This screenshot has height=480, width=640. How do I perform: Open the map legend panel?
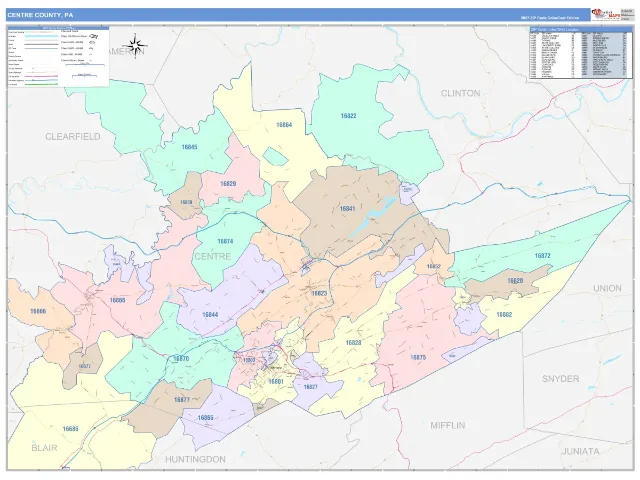coord(58,56)
